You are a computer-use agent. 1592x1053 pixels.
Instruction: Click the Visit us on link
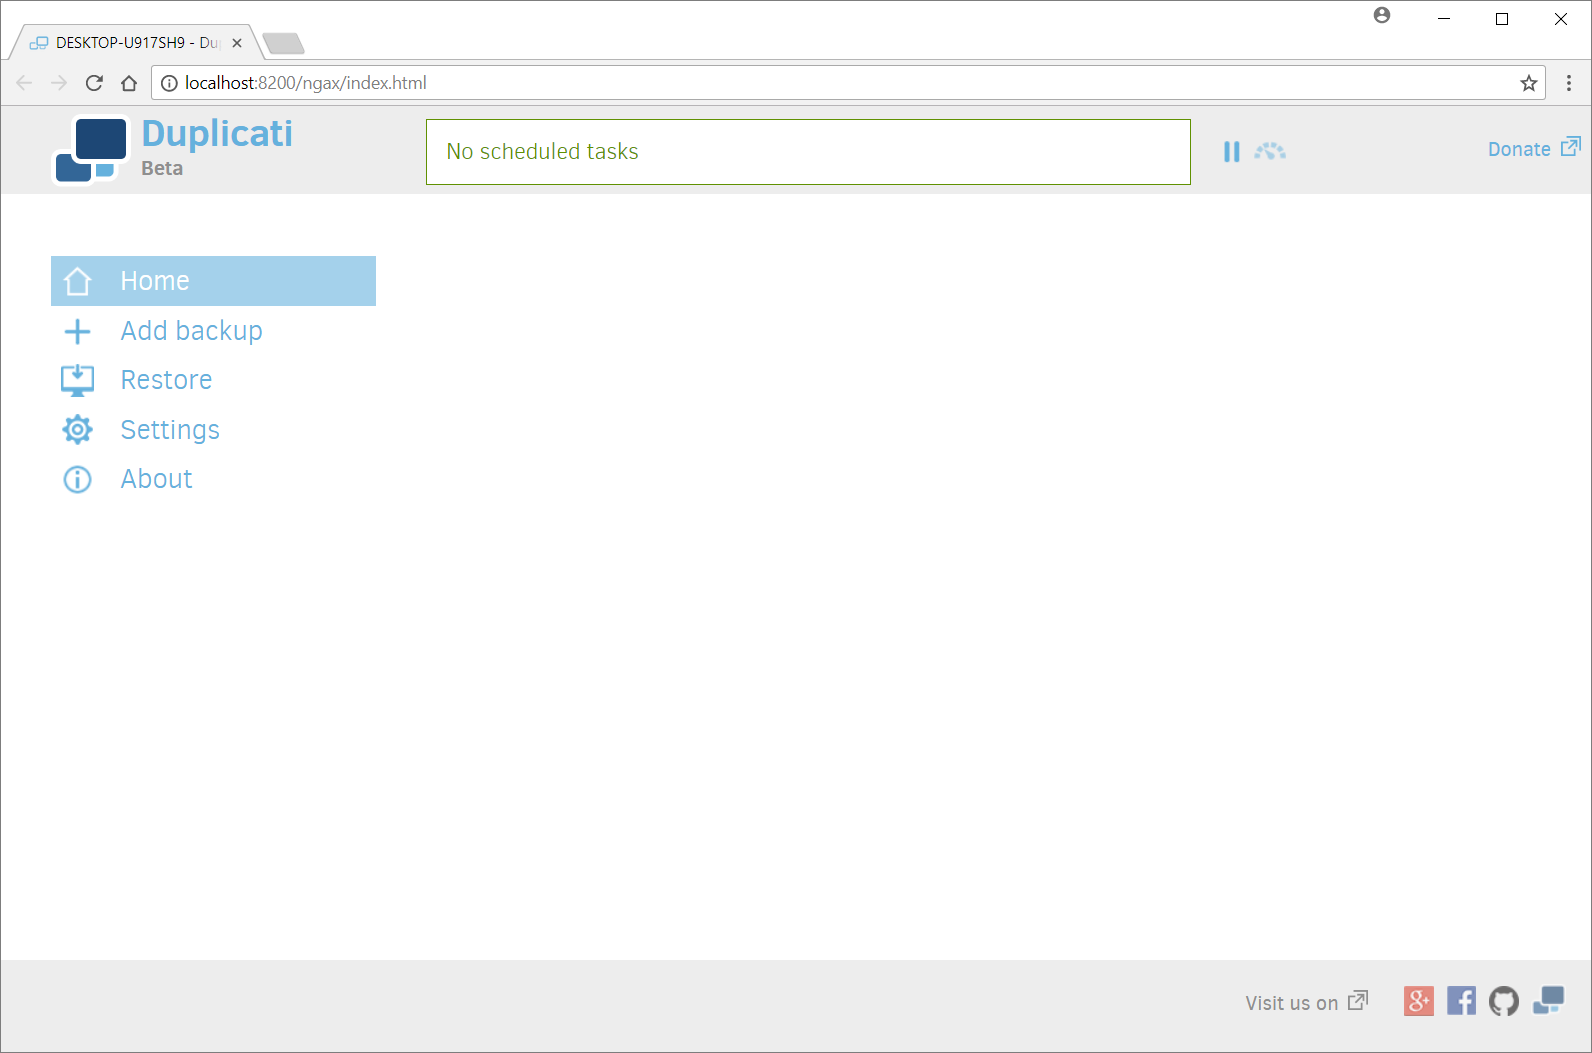pyautogui.click(x=1291, y=1002)
